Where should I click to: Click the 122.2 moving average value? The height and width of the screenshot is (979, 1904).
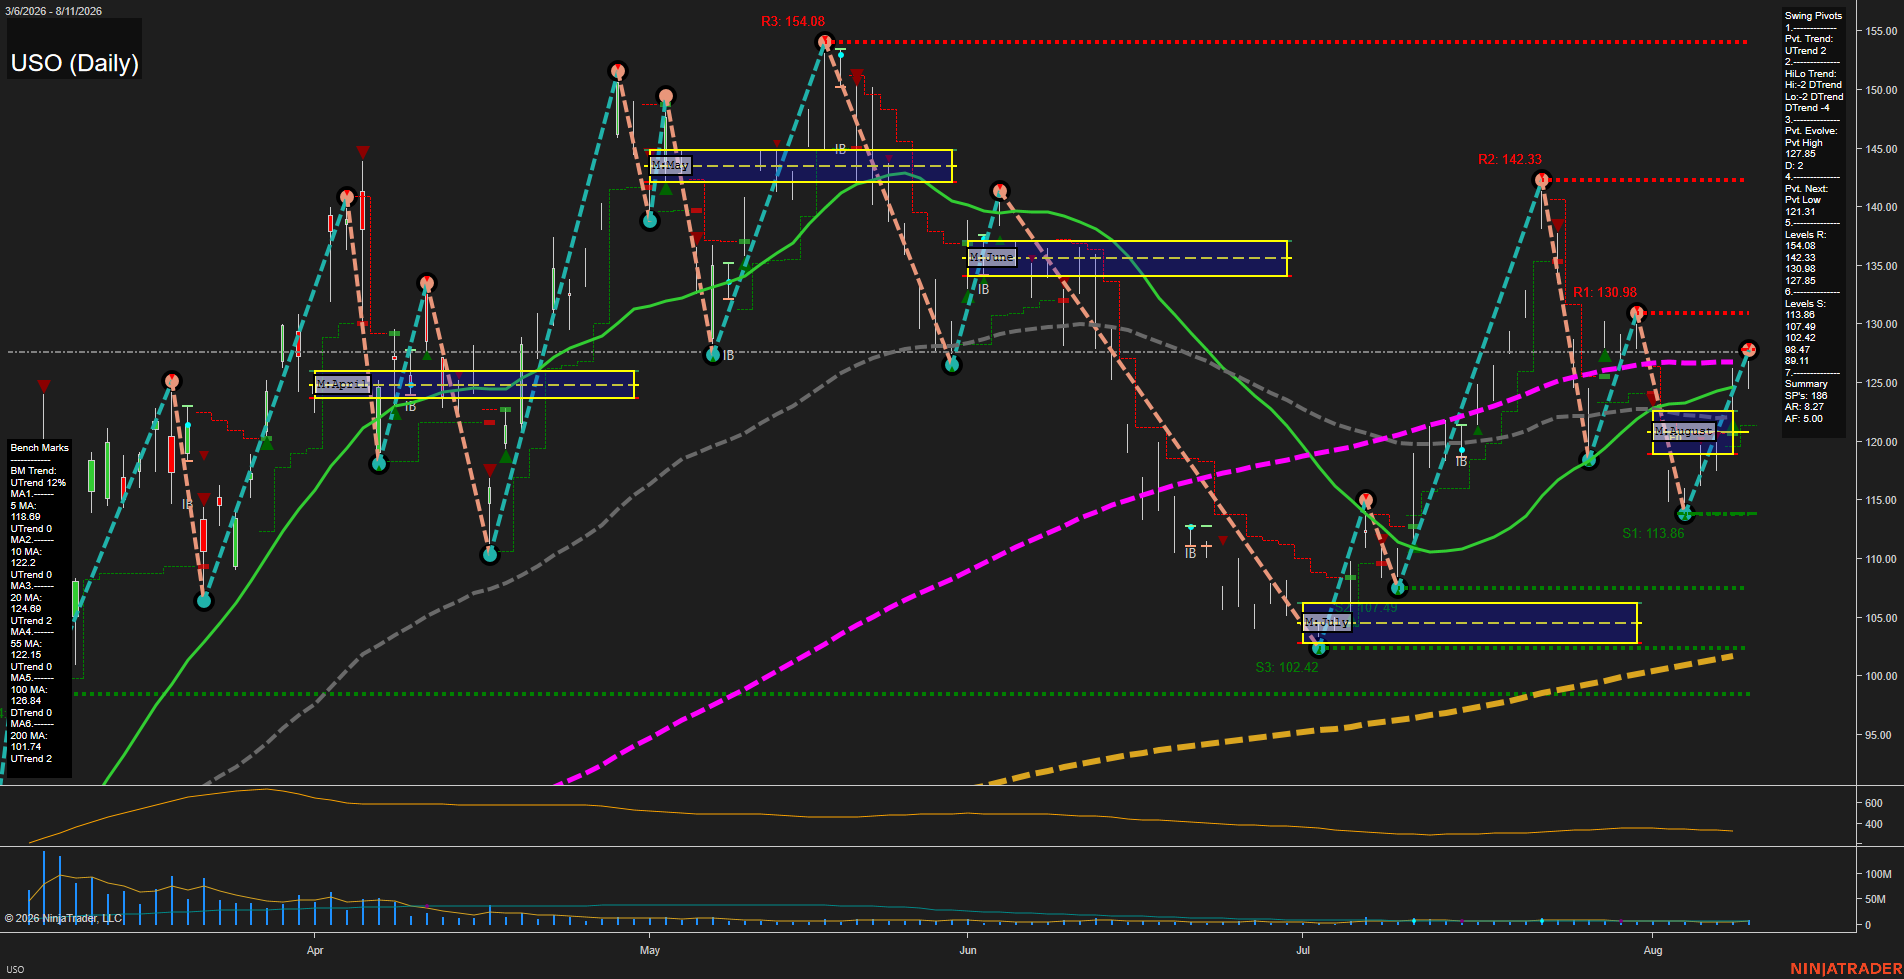coord(23,563)
